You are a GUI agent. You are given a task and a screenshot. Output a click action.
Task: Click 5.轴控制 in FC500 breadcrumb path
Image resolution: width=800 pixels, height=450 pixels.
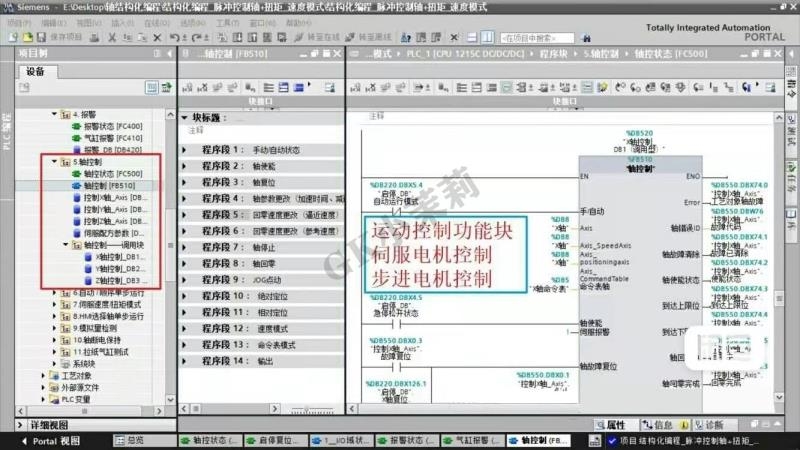pyautogui.click(x=601, y=54)
